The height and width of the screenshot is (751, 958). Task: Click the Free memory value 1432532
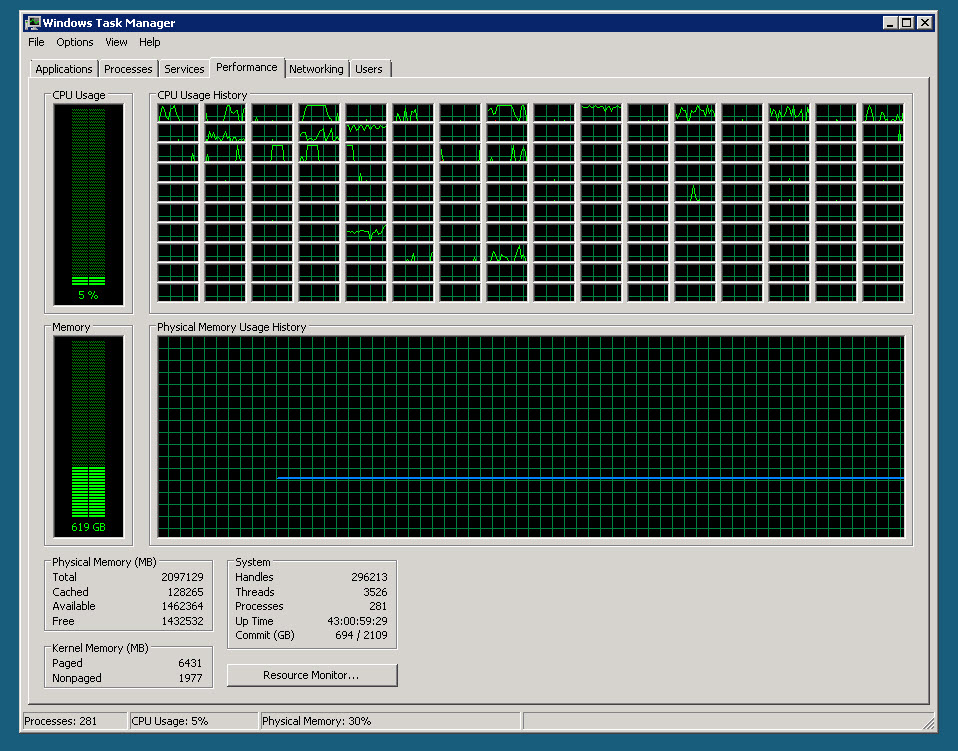tap(182, 621)
